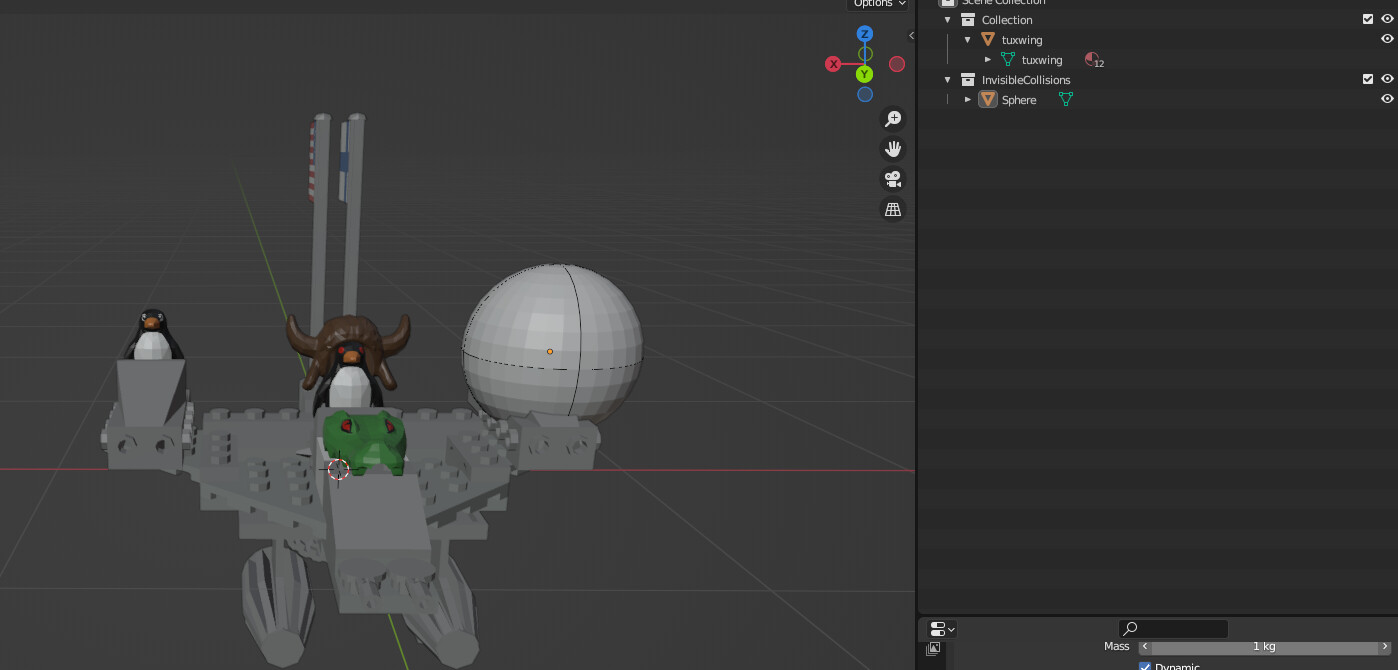This screenshot has height=670, width=1398.
Task: Click the Mass 1 kg value field
Action: pyautogui.click(x=1264, y=647)
